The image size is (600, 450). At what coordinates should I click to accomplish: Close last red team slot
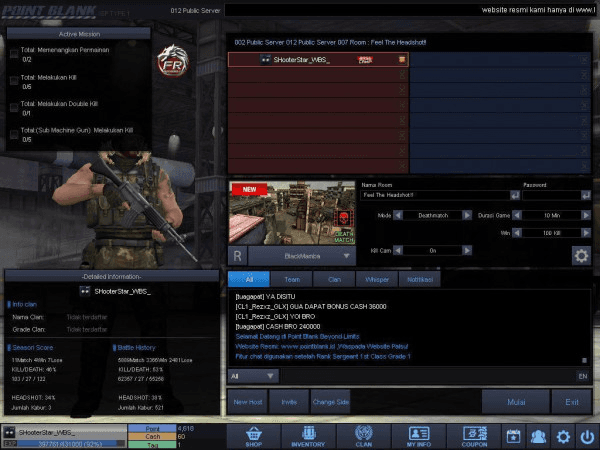(x=402, y=166)
